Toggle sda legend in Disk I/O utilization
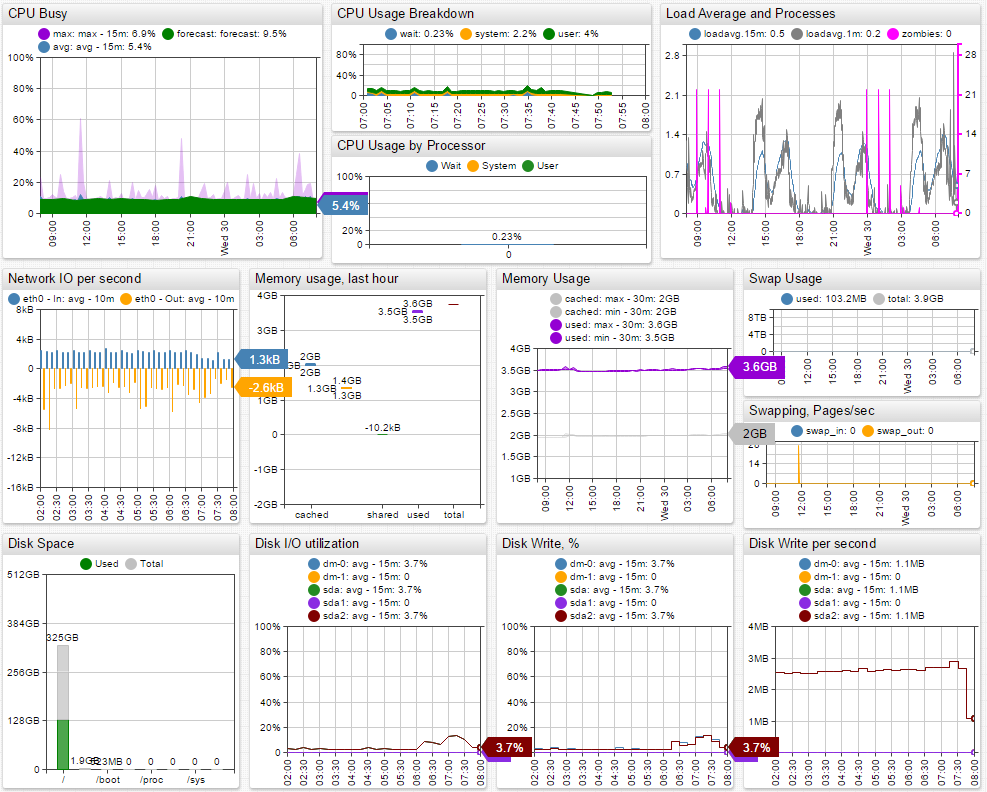Screen dimensions: 987x792 coord(314,590)
